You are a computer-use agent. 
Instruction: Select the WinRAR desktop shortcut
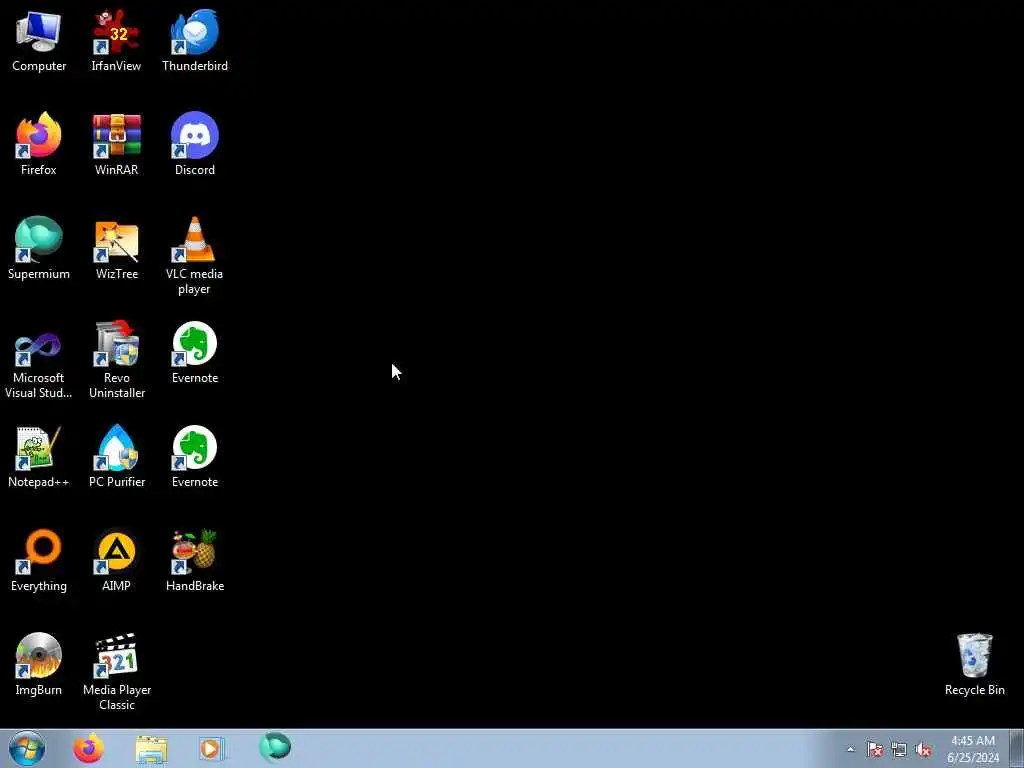[116, 144]
